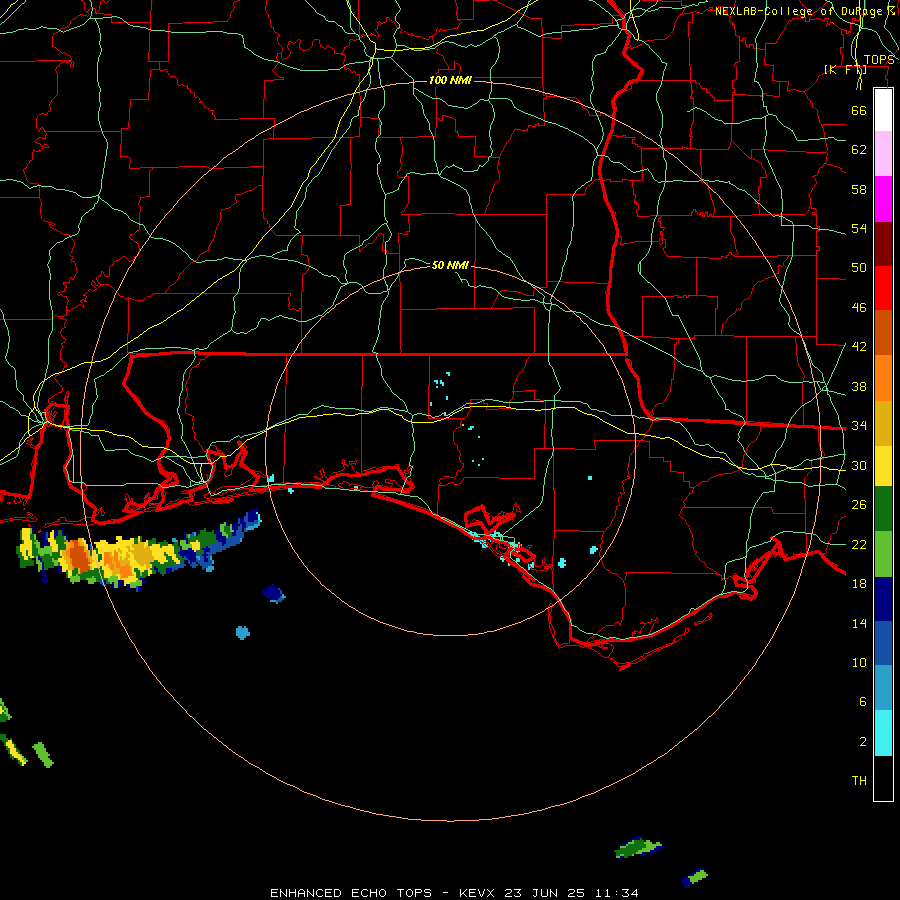Viewport: 900px width, 900px height.
Task: Click the white 66 kft legend swatch
Action: pos(883,110)
